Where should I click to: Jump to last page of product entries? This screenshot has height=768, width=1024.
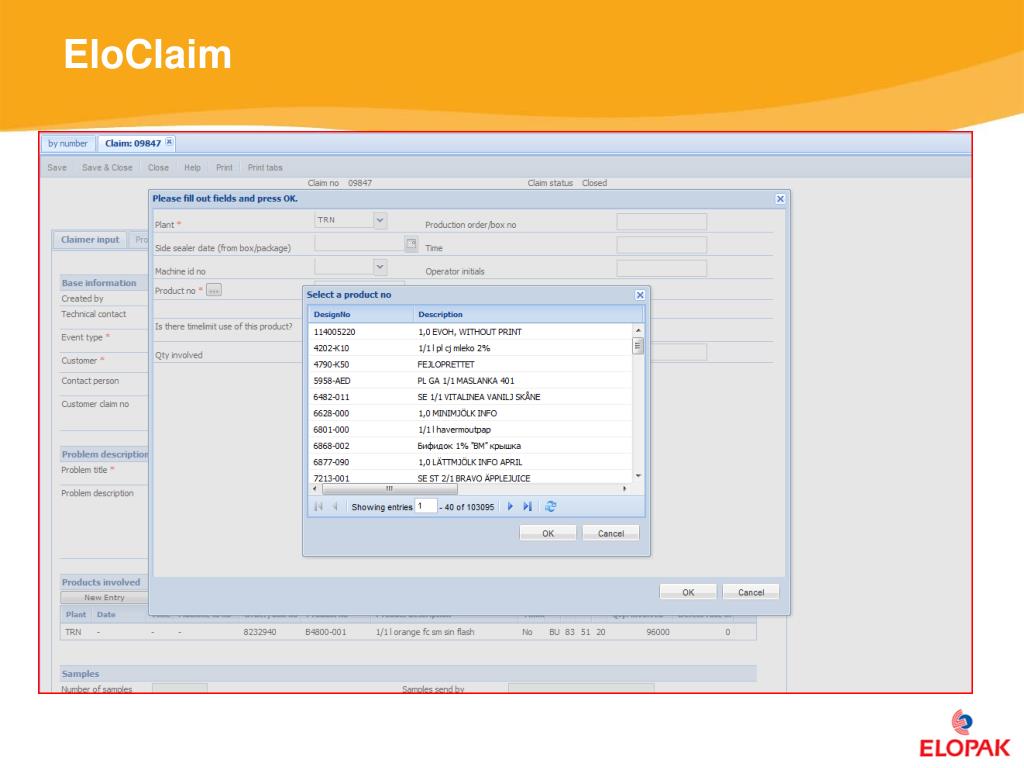pos(528,507)
